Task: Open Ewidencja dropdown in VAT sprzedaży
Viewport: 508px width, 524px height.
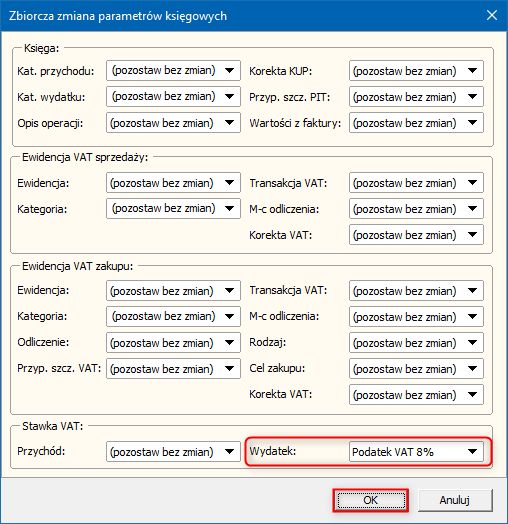Action: [x=173, y=182]
